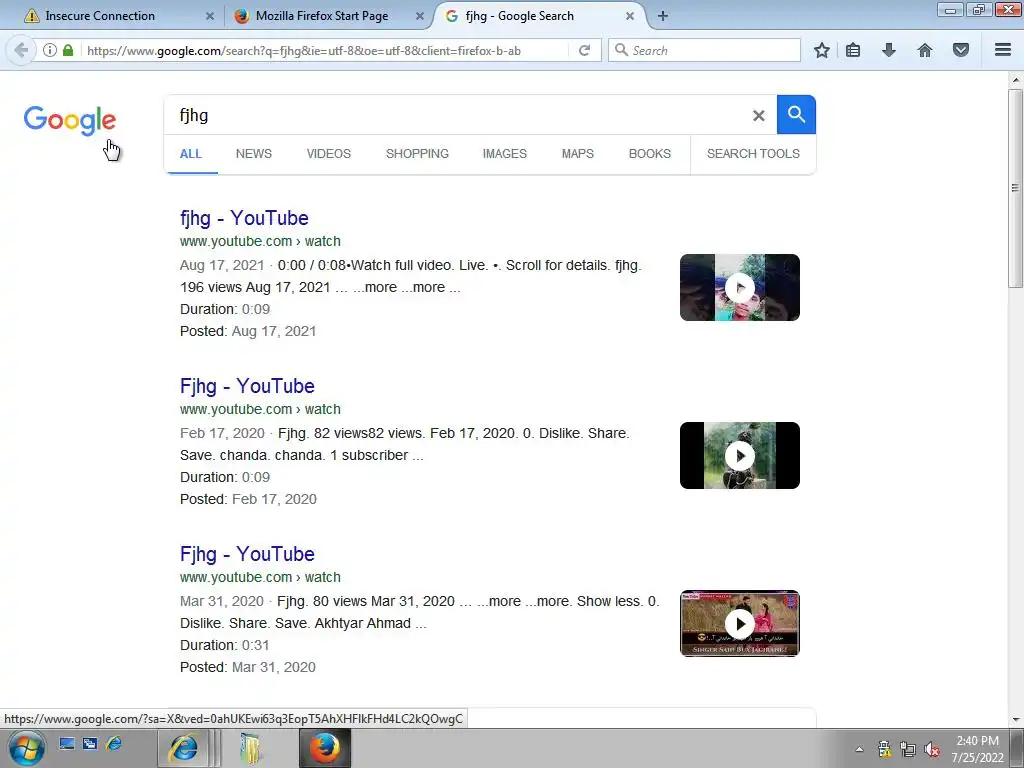Open Internet Explorer from taskbar
1024x768 pixels.
click(x=183, y=748)
